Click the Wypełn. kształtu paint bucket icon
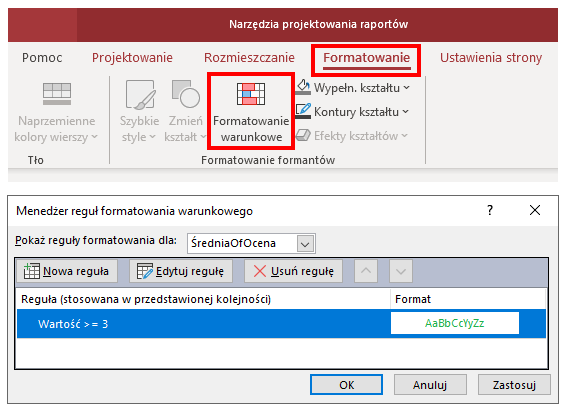Image resolution: width=568 pixels, height=410 pixels. [303, 87]
